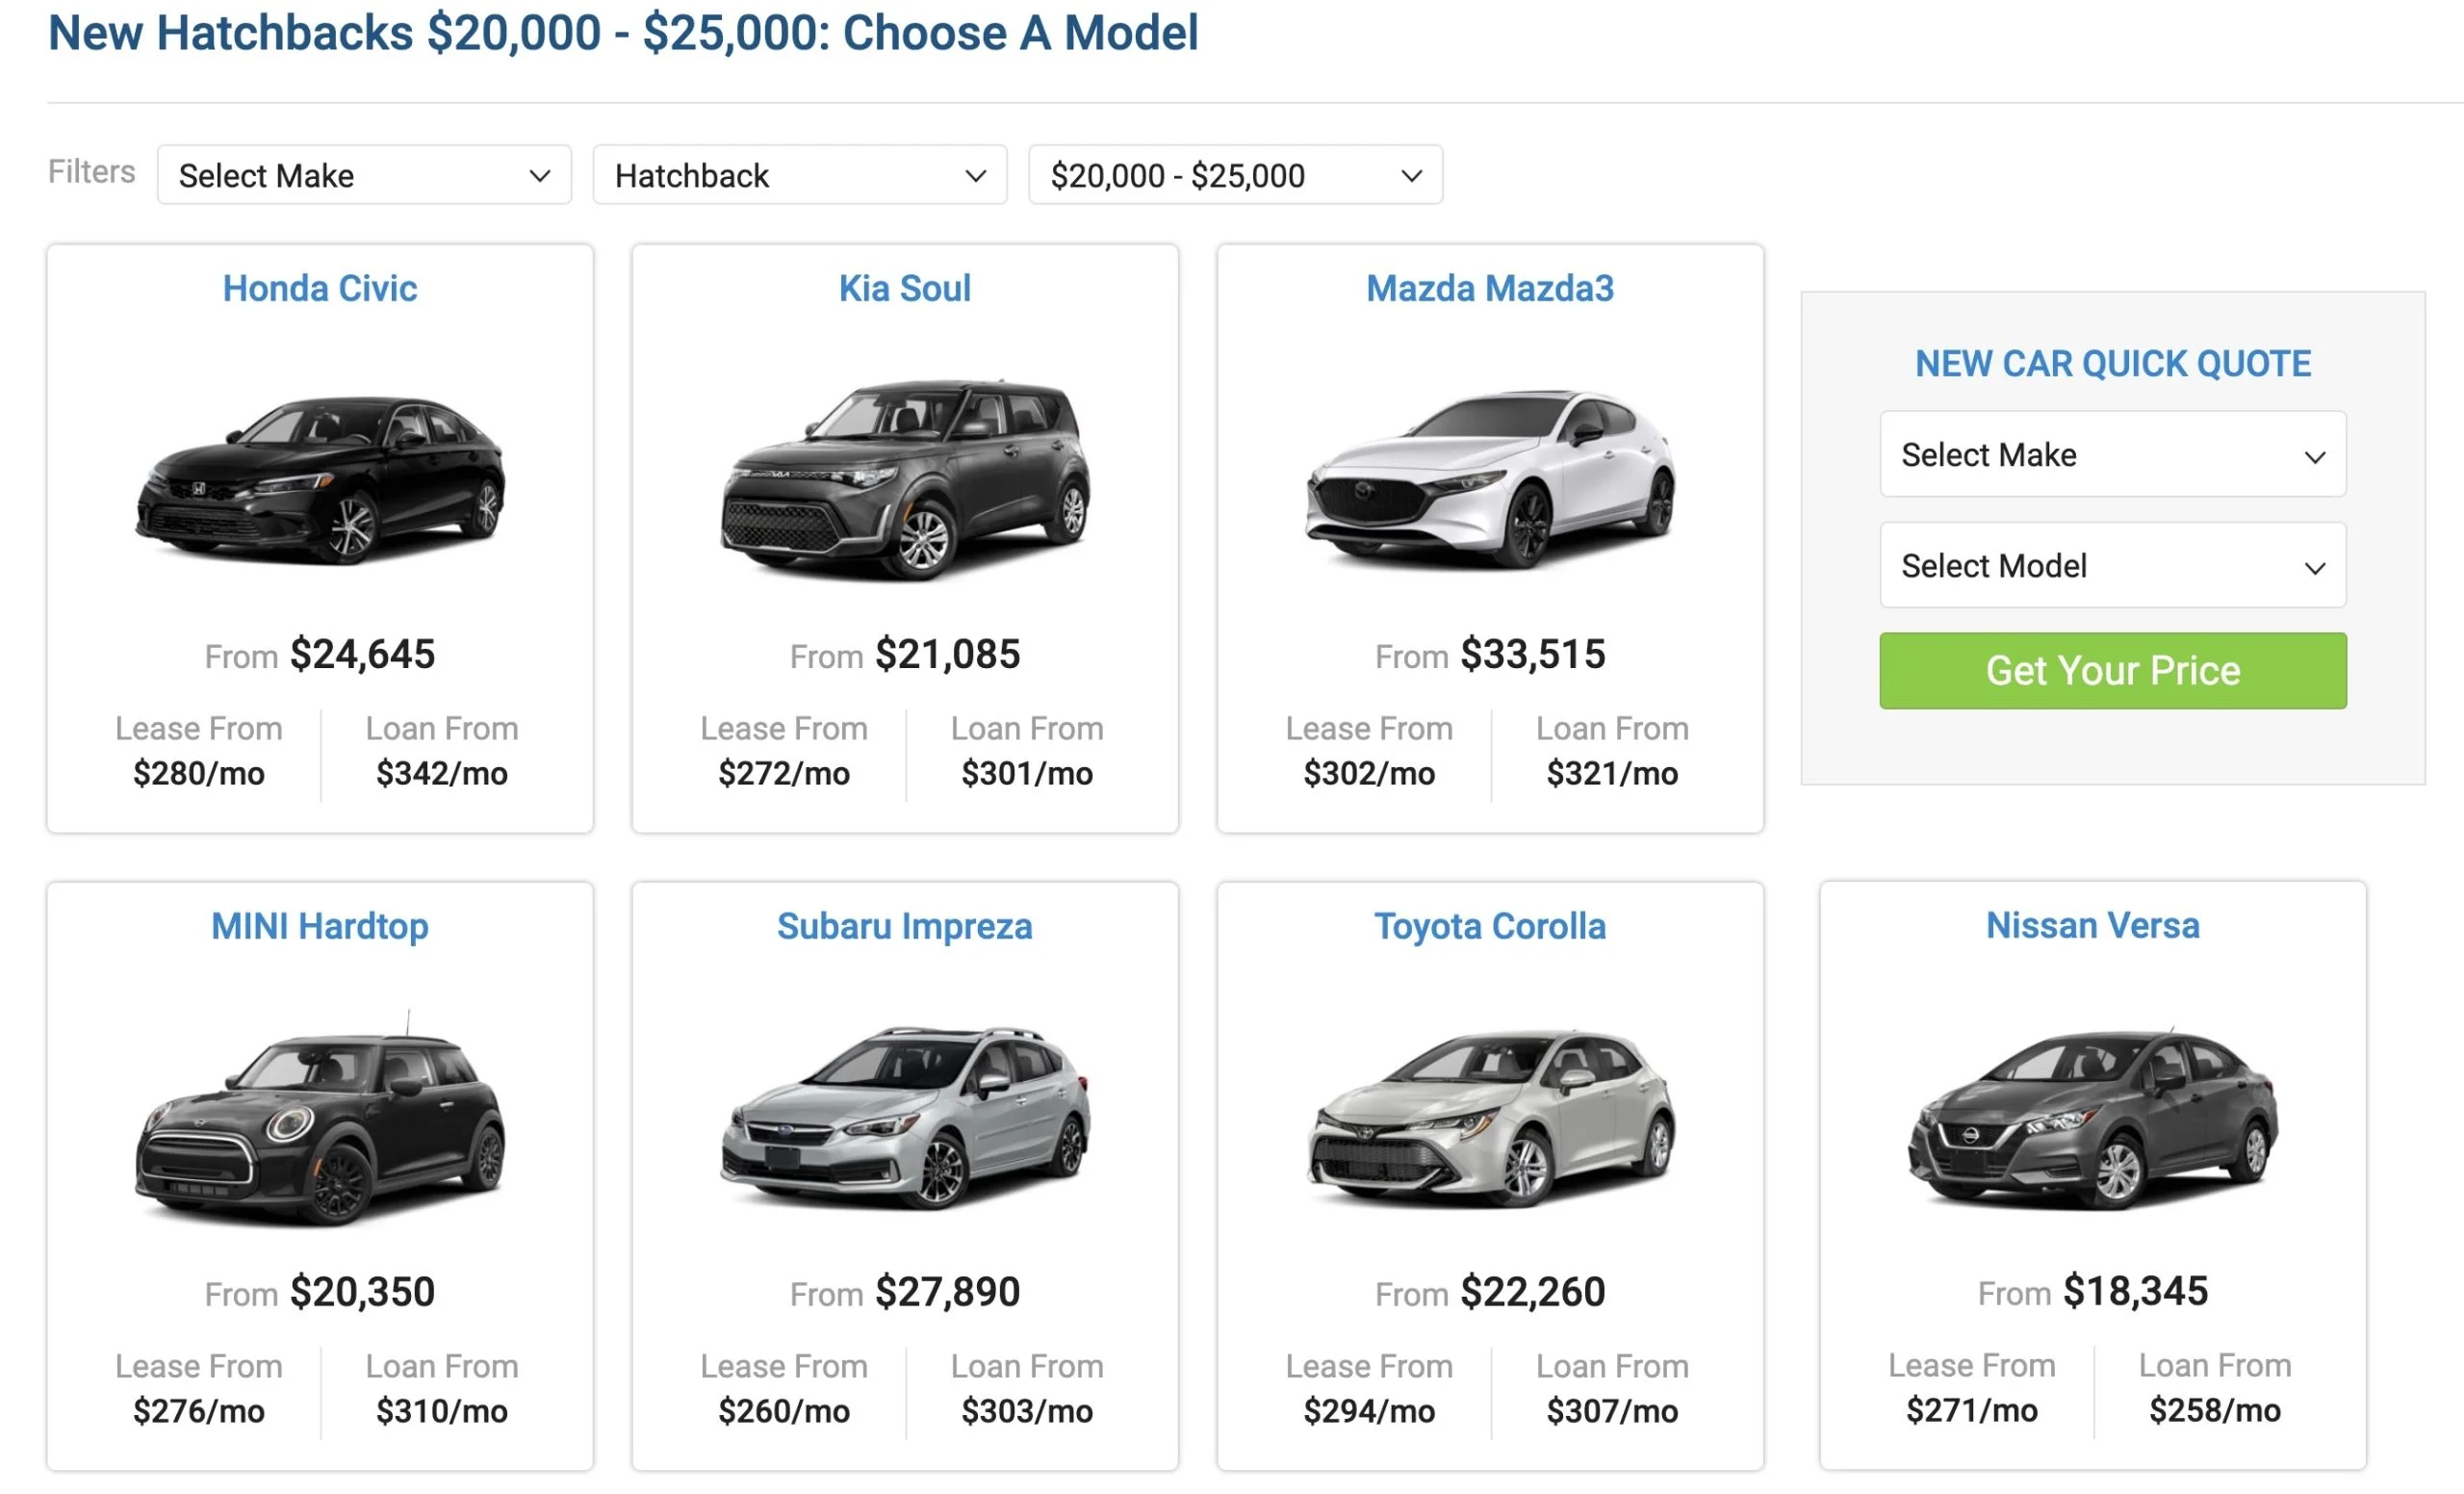Click the New Hatchbacks page heading
The height and width of the screenshot is (1494, 2464).
point(623,32)
